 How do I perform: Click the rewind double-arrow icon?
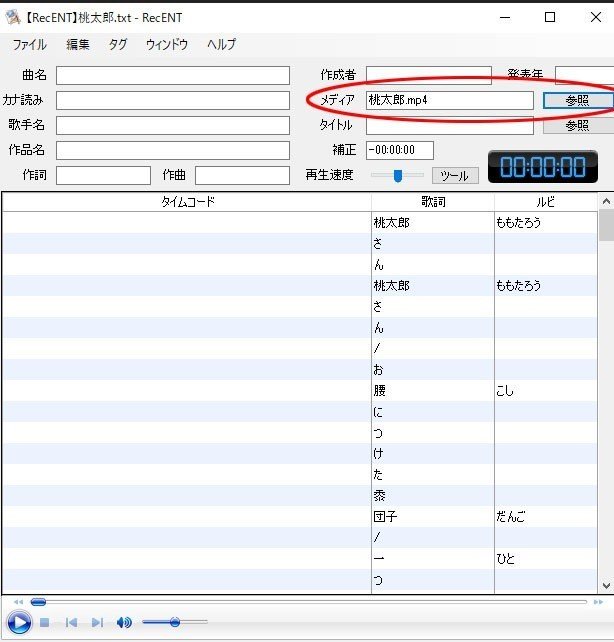click(18, 602)
